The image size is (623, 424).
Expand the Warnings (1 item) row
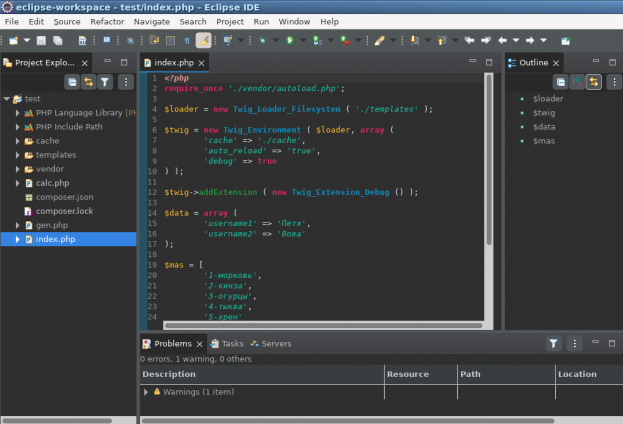[146, 392]
